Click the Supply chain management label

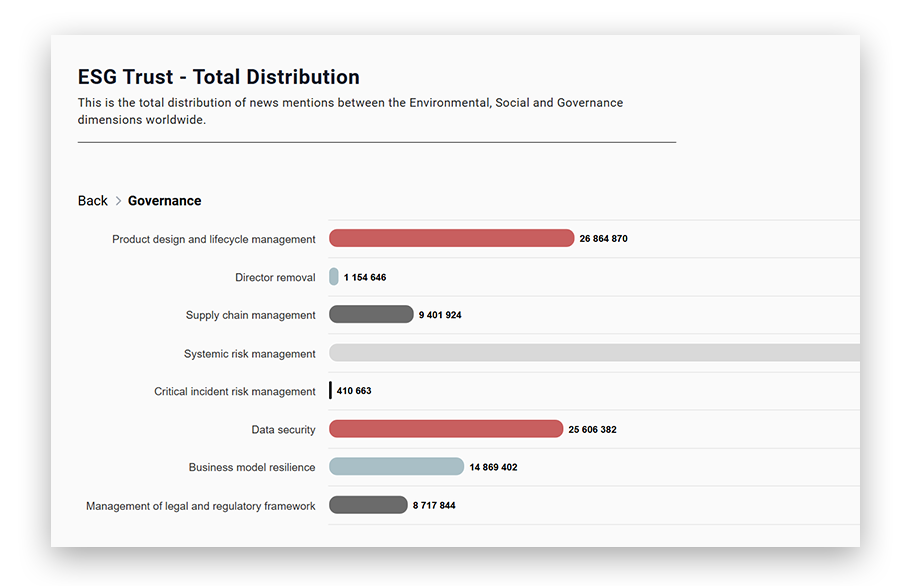pyautogui.click(x=251, y=315)
